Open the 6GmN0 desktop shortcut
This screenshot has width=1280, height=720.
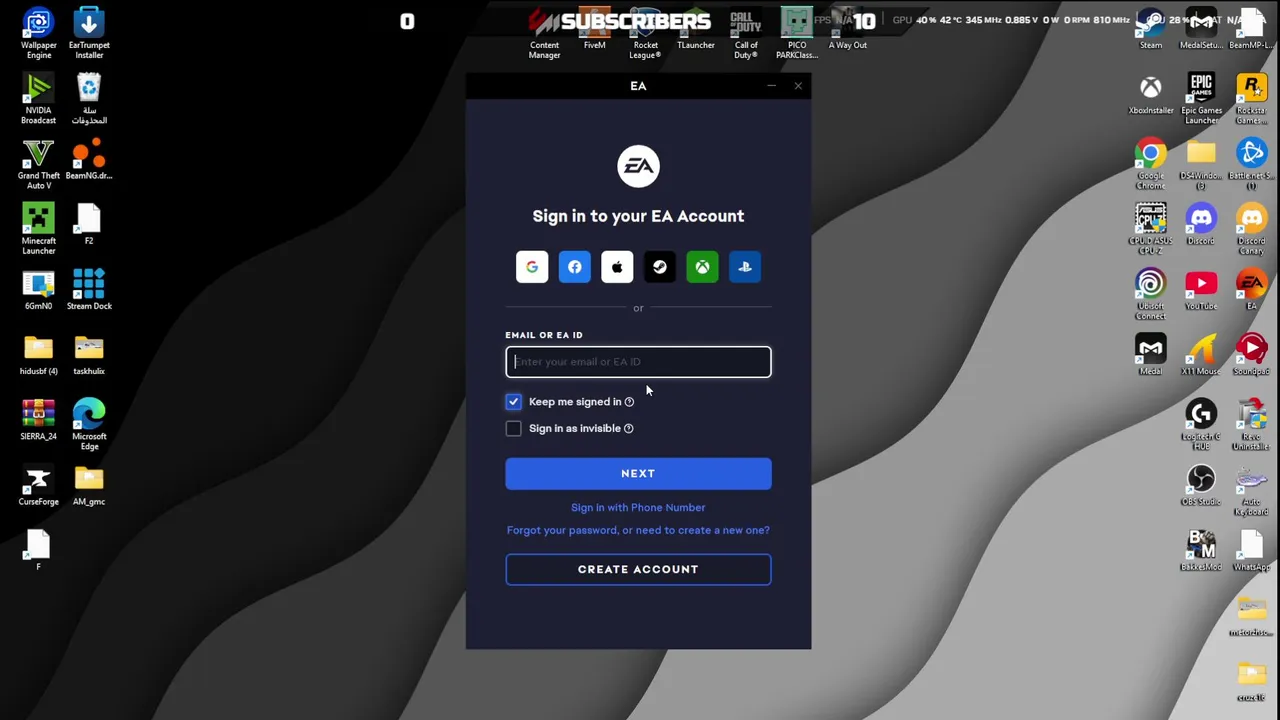click(x=38, y=290)
